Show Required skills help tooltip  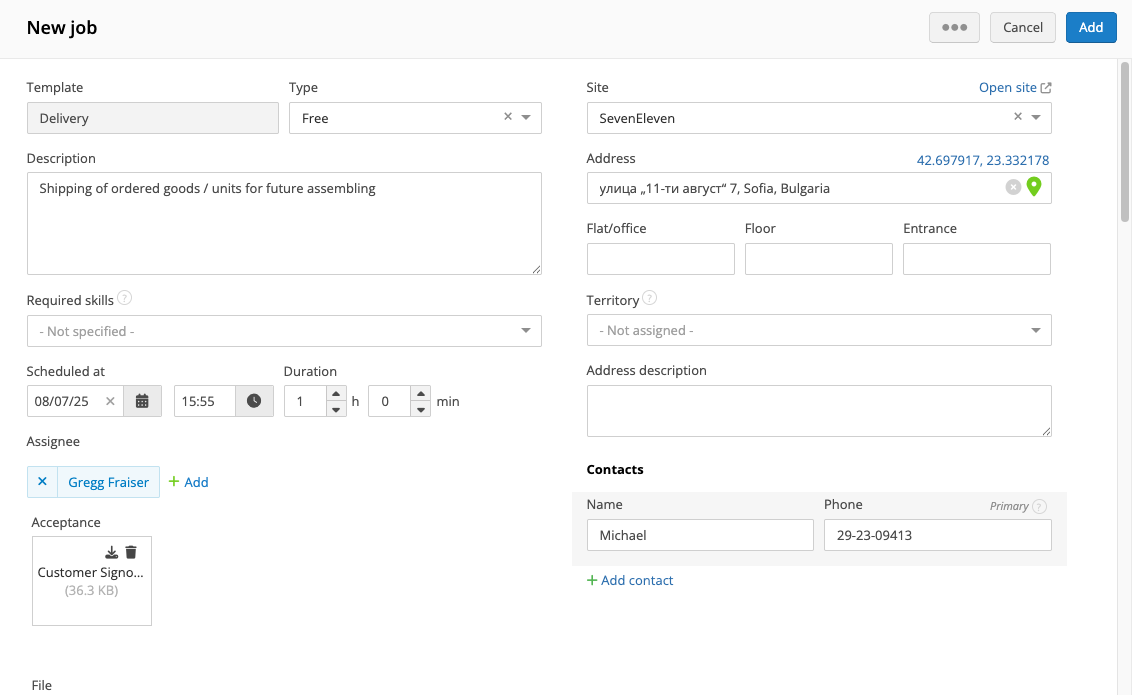pos(125,298)
